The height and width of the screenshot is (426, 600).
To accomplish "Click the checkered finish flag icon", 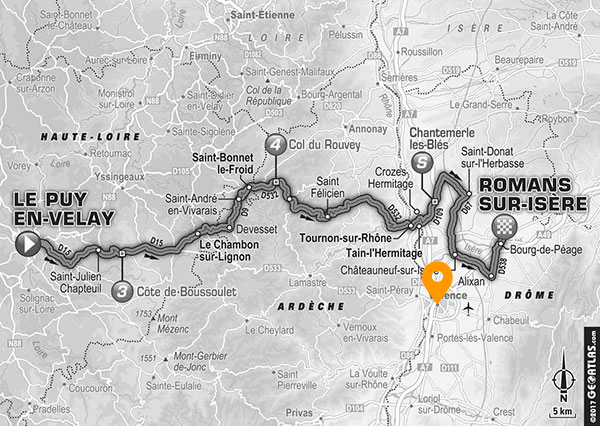I will [x=505, y=227].
